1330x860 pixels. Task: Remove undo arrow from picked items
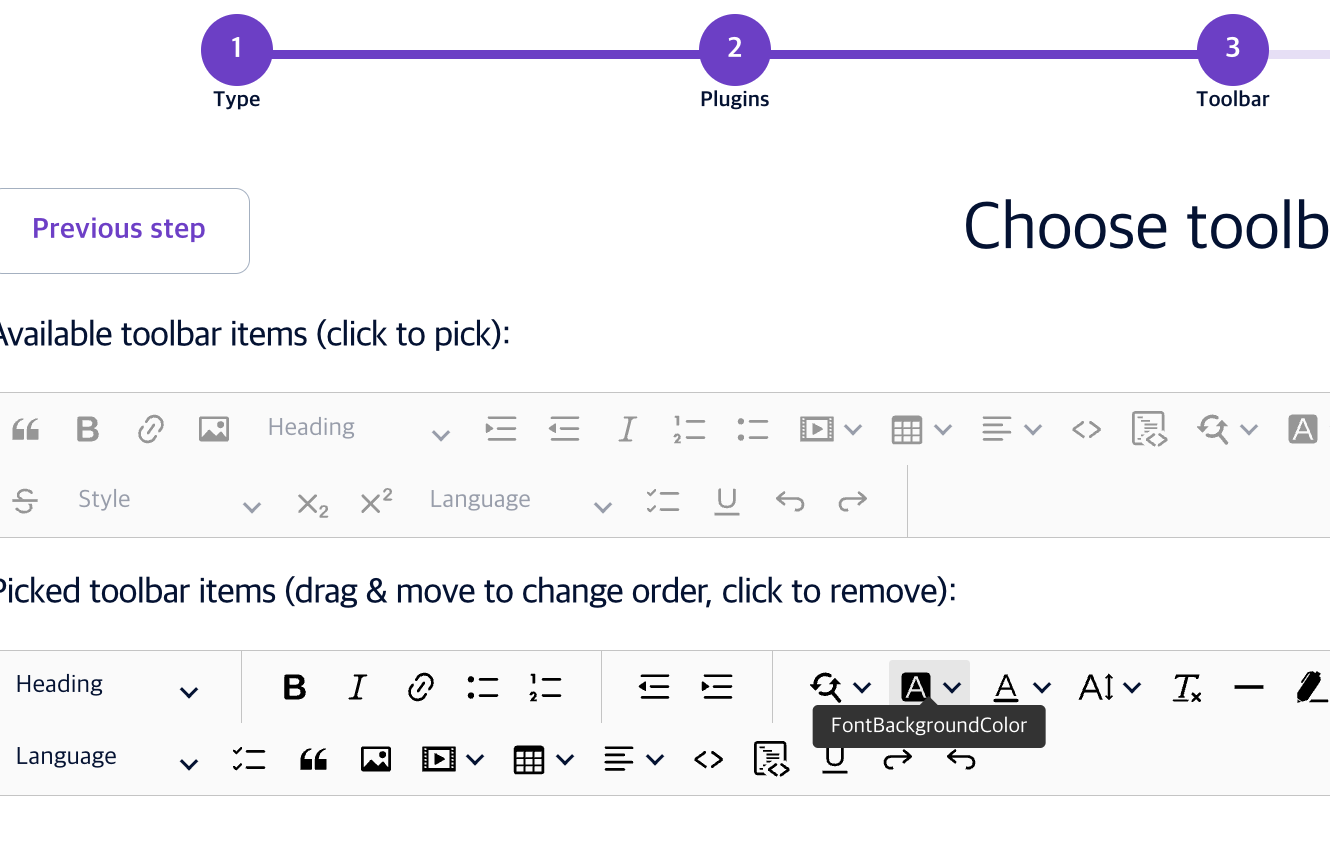tap(960, 760)
